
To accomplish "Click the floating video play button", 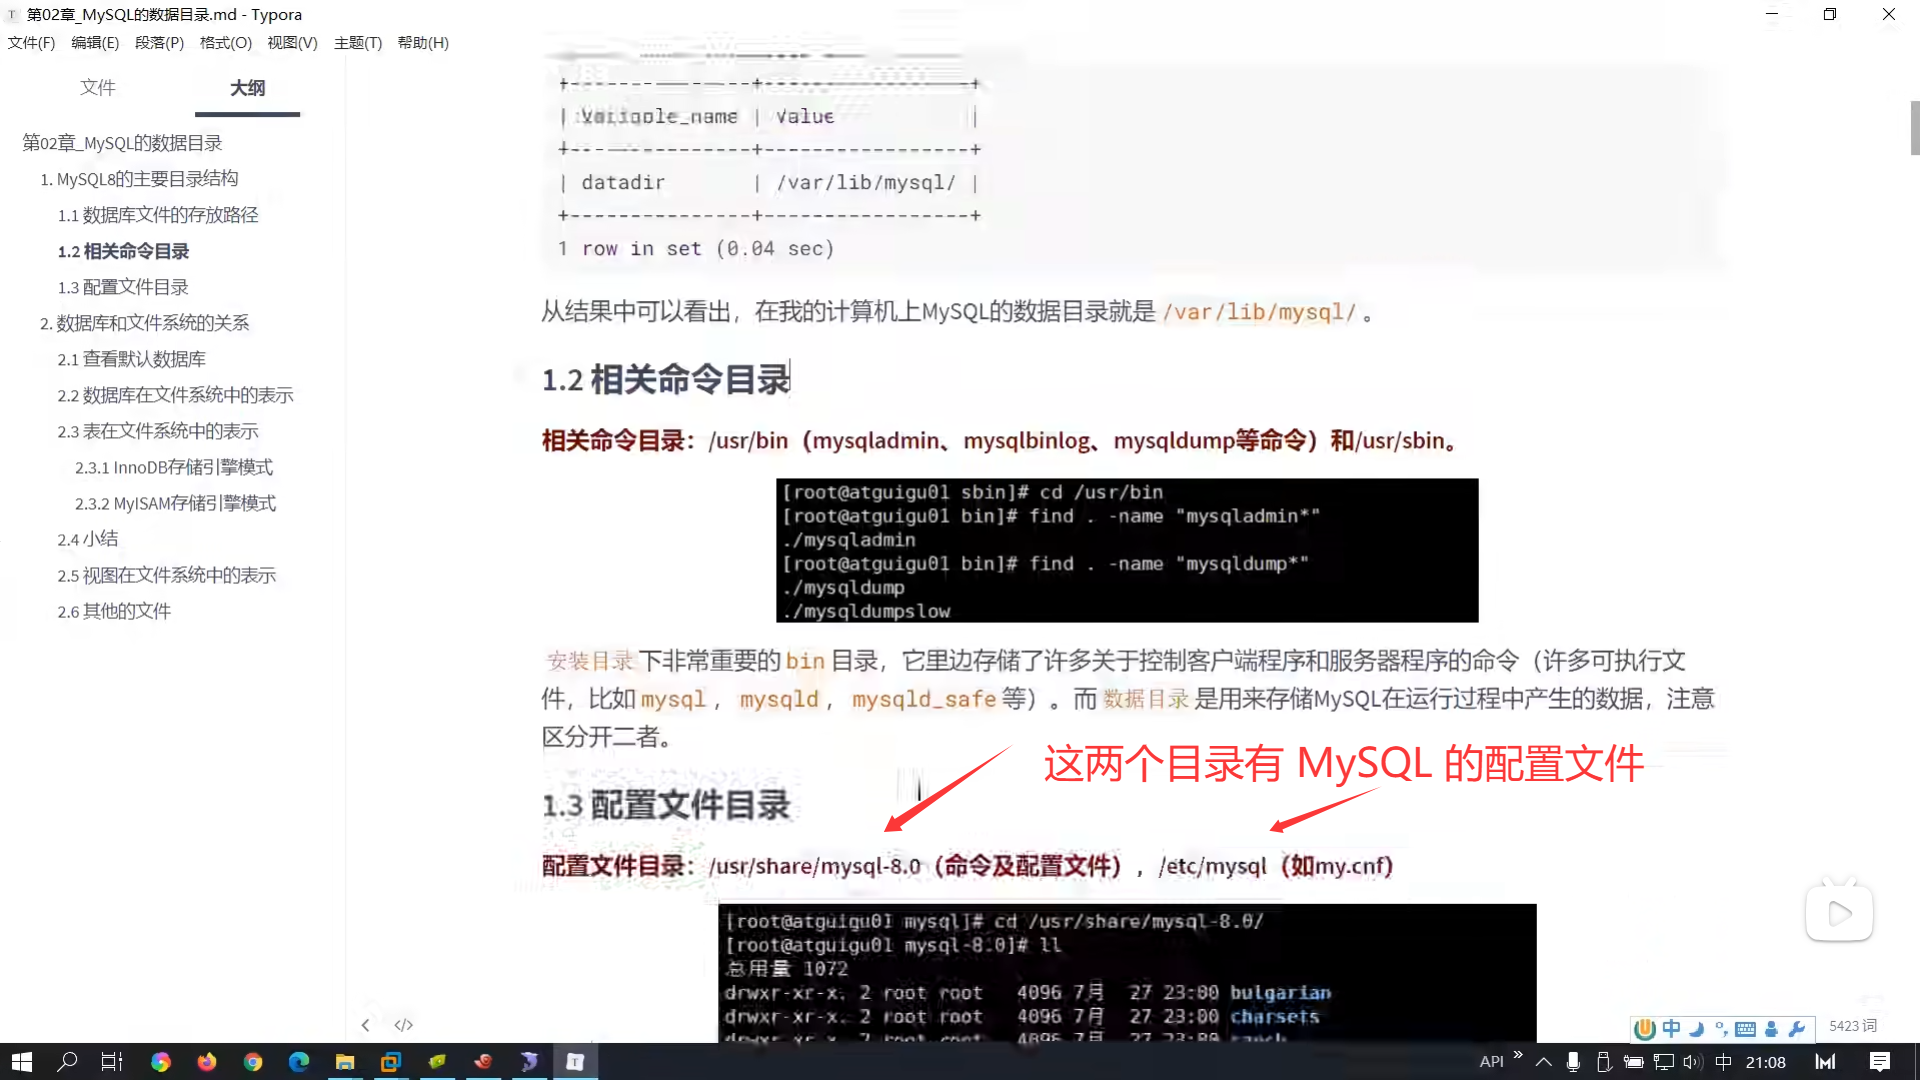I will point(1839,912).
